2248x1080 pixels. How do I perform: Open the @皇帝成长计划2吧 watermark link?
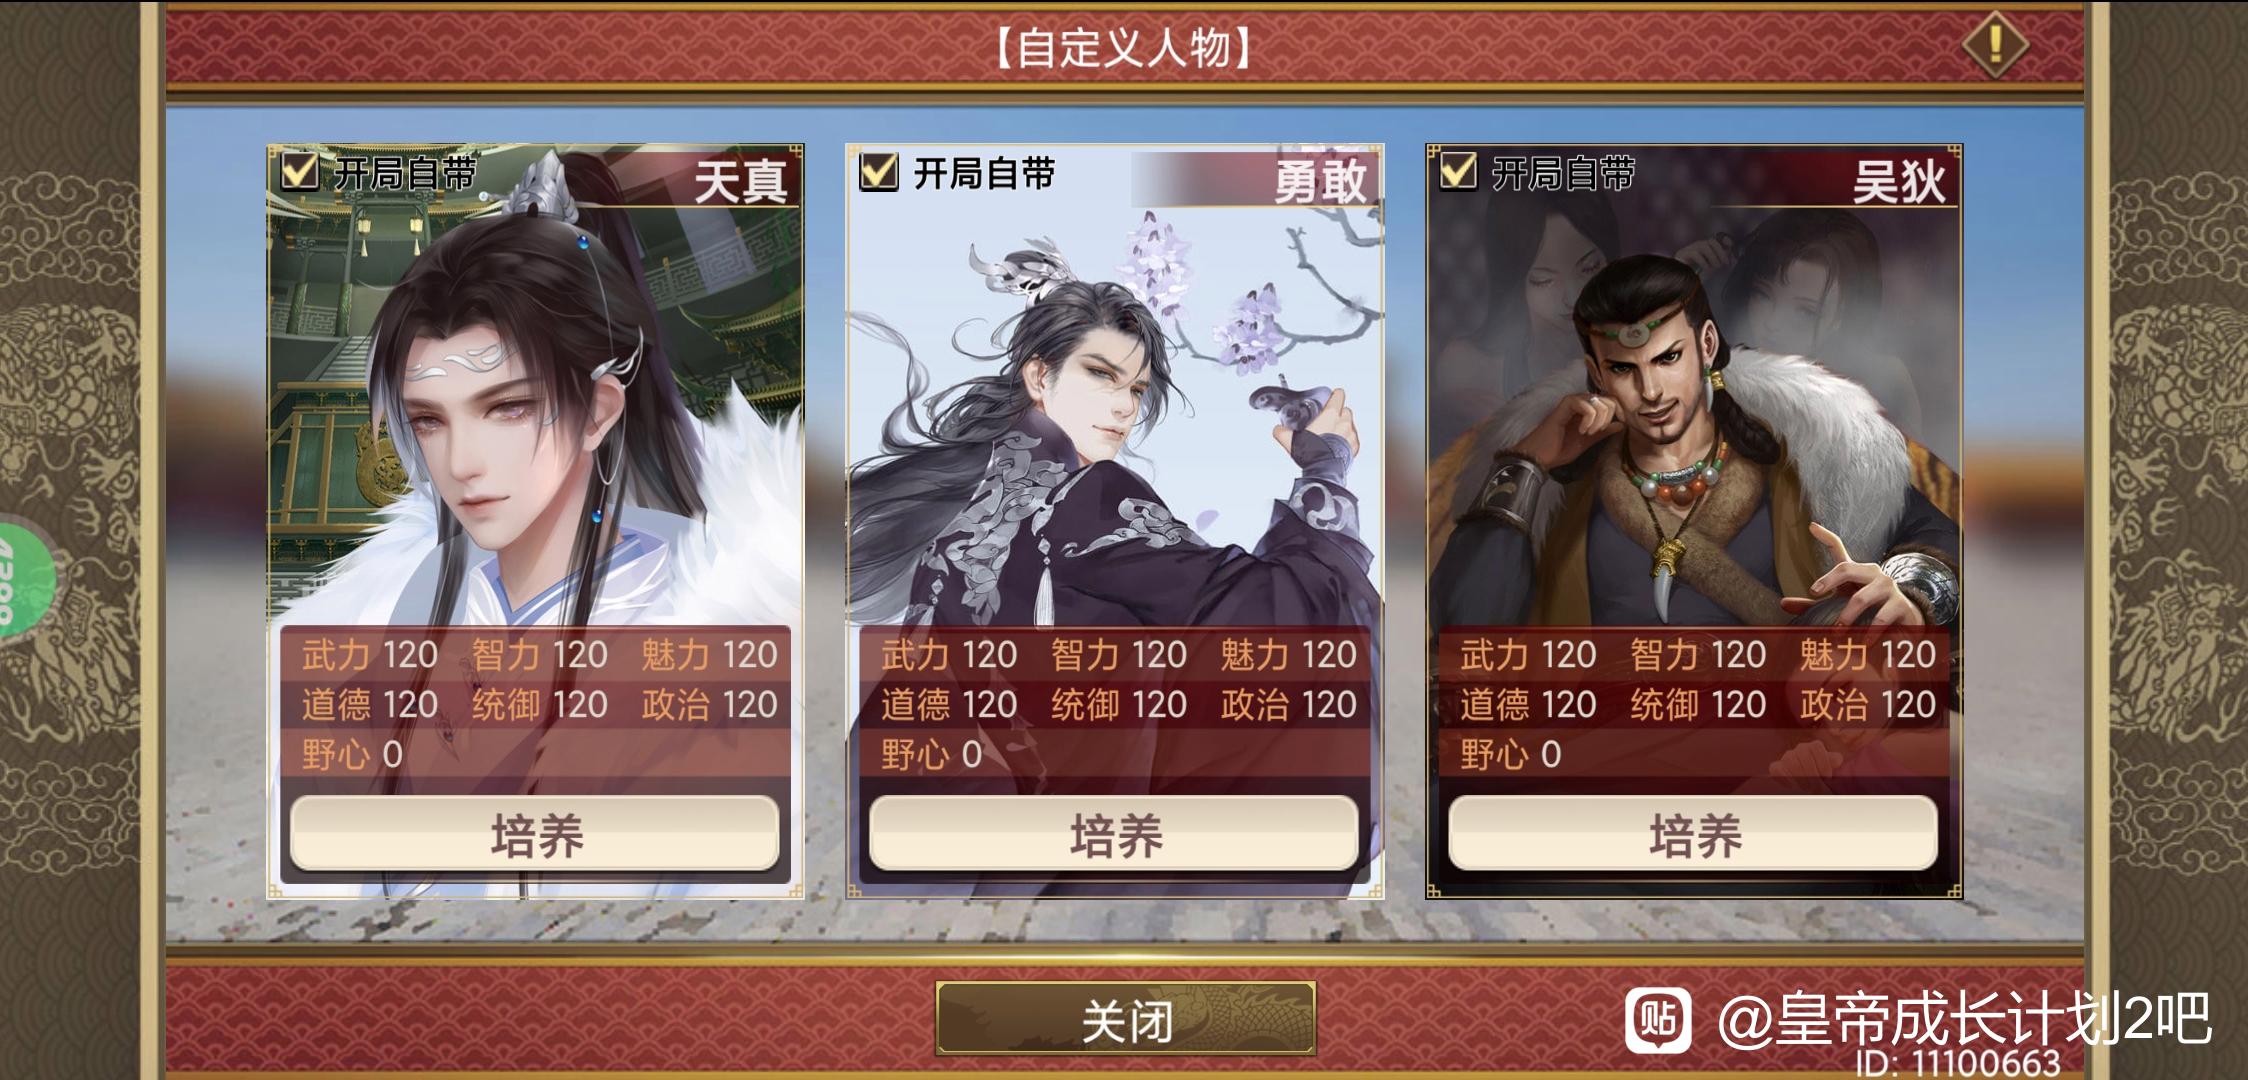pos(1965,1020)
